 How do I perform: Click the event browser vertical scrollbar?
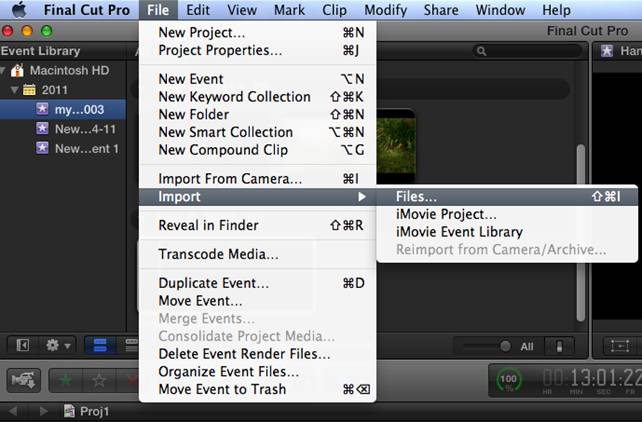tap(581, 232)
